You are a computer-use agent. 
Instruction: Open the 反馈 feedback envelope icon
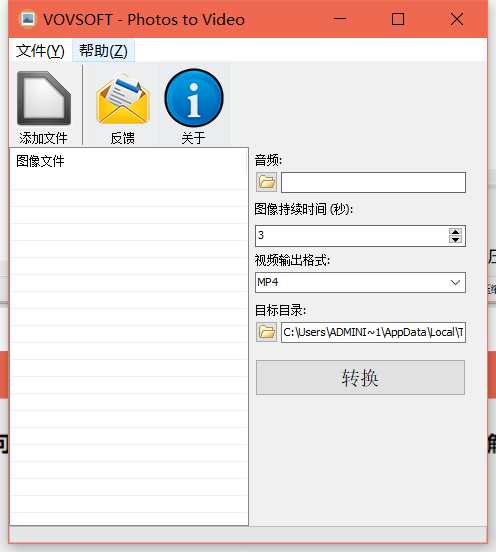click(123, 99)
